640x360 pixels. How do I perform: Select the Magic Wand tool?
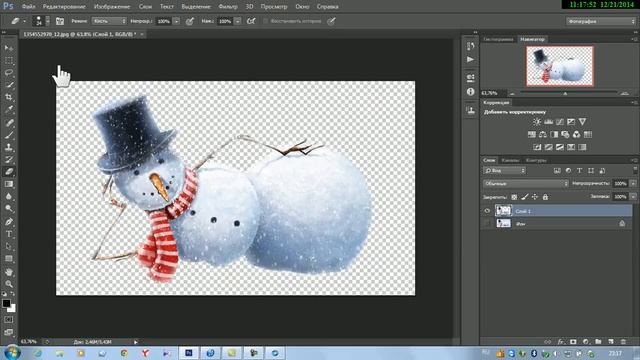[9, 85]
